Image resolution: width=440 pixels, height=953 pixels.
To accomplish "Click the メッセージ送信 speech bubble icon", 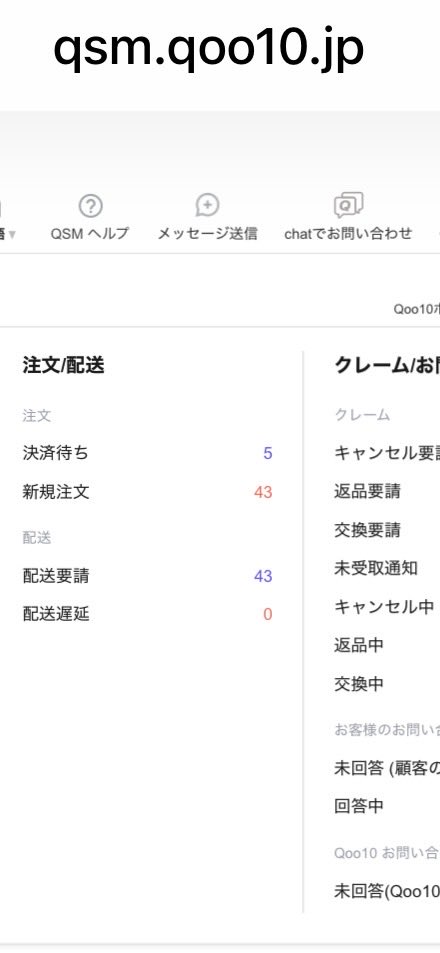I will 207,205.
